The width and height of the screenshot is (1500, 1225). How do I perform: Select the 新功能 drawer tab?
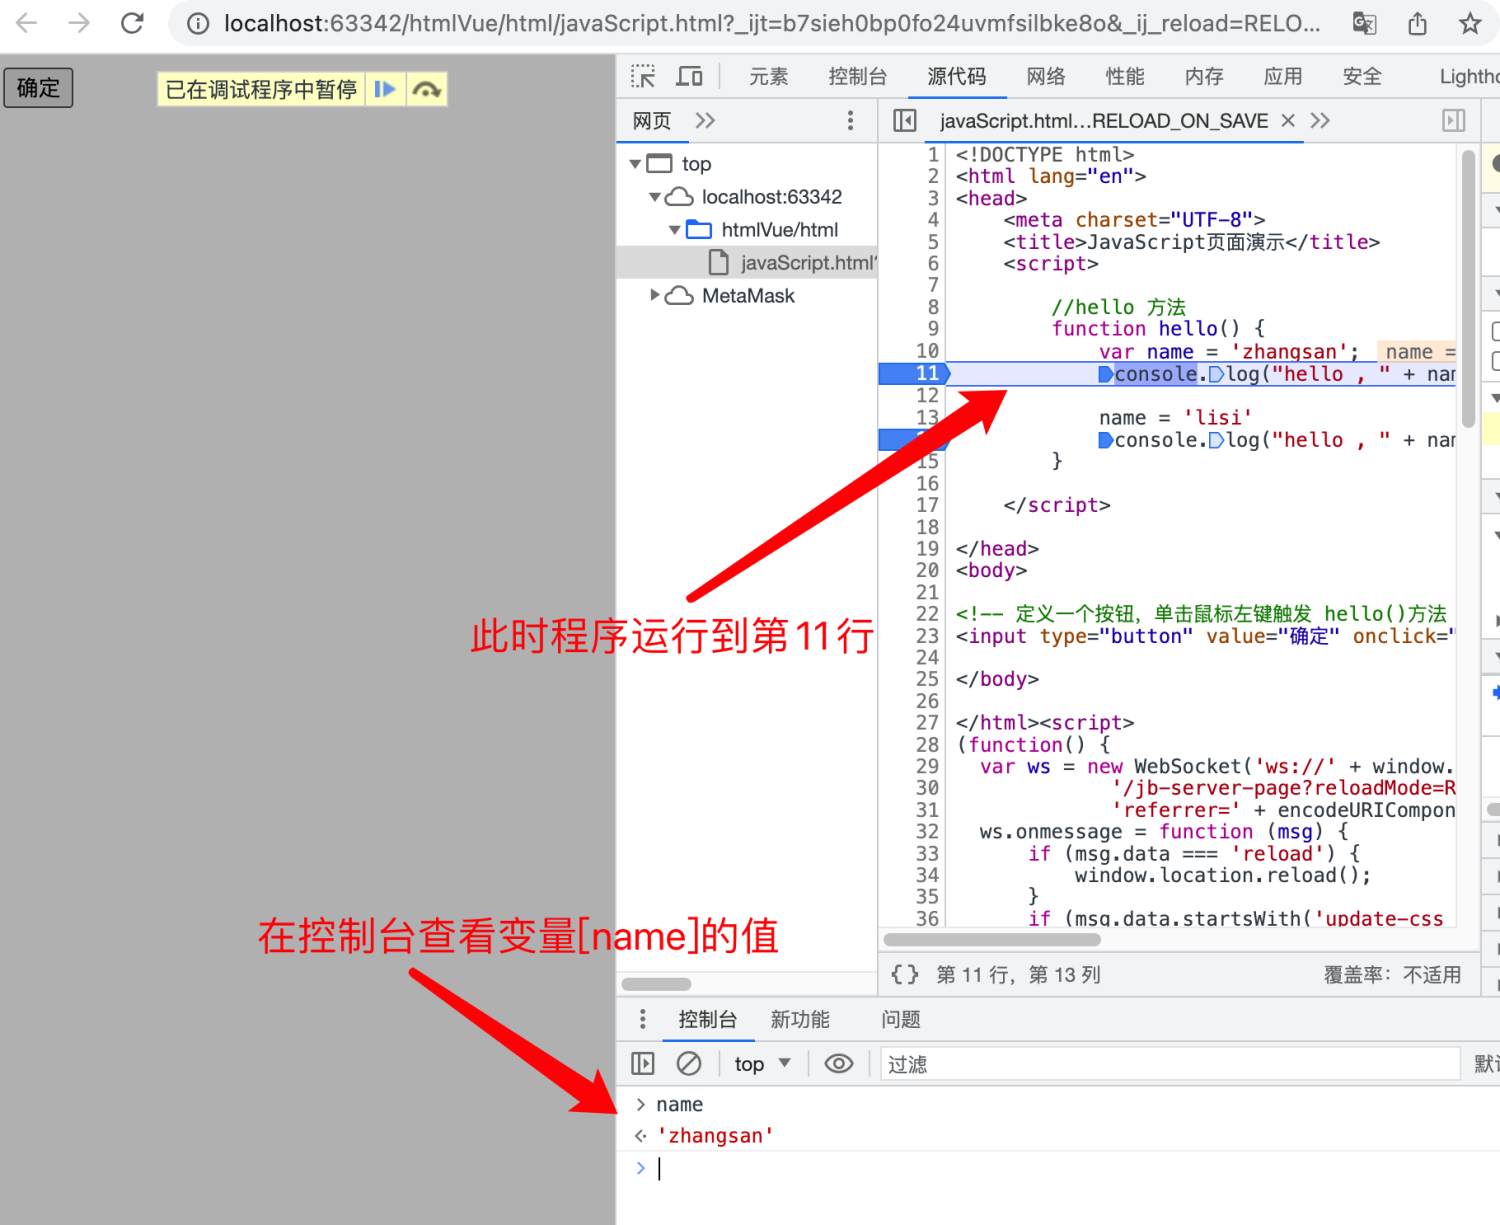pos(800,1019)
